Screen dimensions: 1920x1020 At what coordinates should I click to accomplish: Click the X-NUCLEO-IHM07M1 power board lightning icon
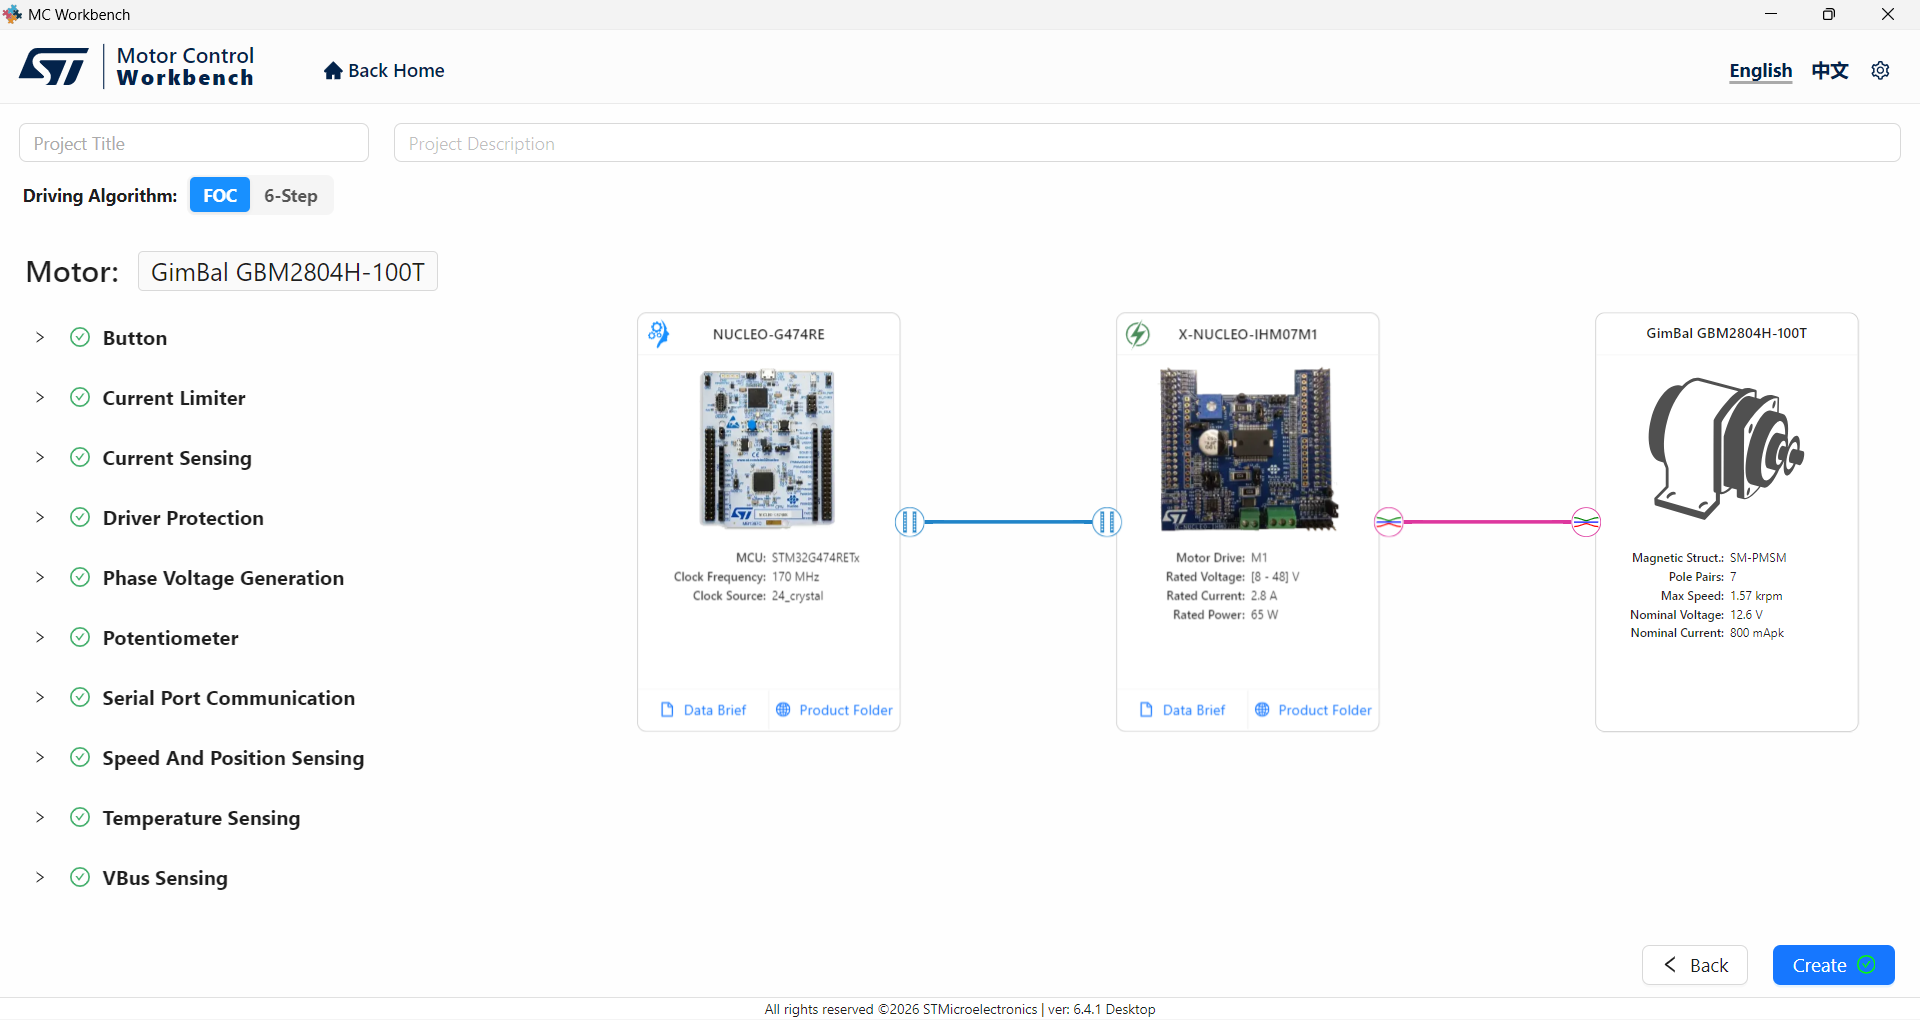click(x=1137, y=334)
